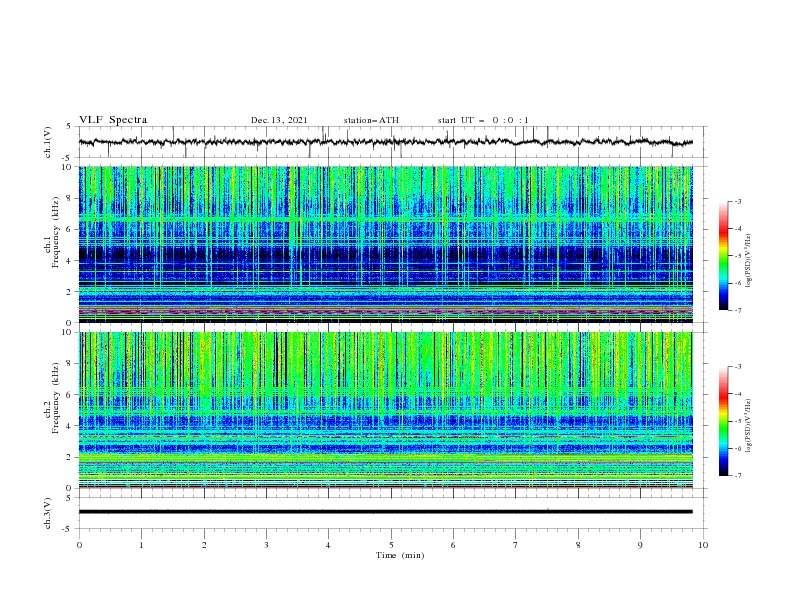This screenshot has height=612, width=792.
Task: Click the "Time (min)" x-axis label
Action: pyautogui.click(x=400, y=555)
